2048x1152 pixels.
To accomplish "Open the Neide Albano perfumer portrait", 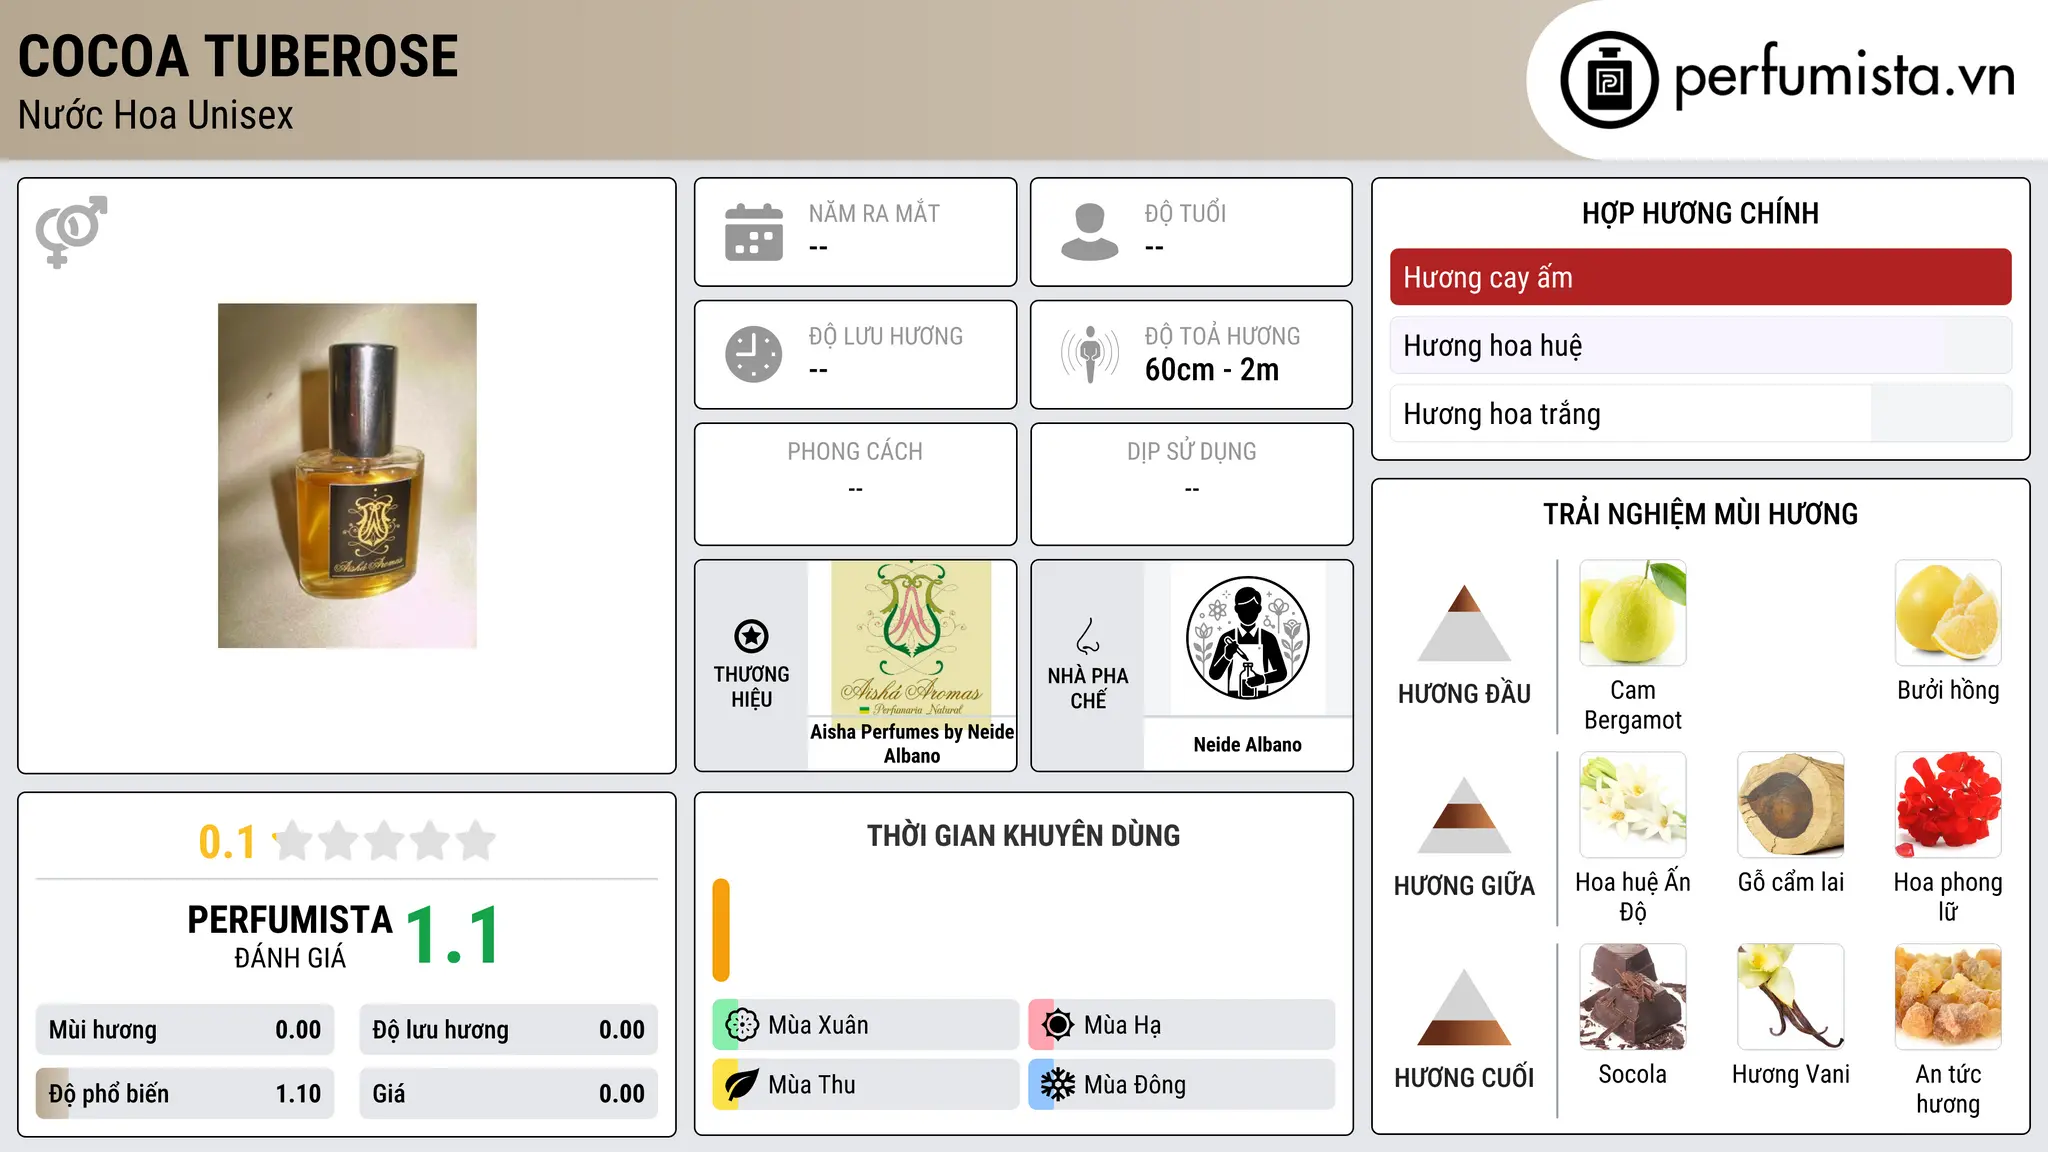I will pyautogui.click(x=1247, y=639).
